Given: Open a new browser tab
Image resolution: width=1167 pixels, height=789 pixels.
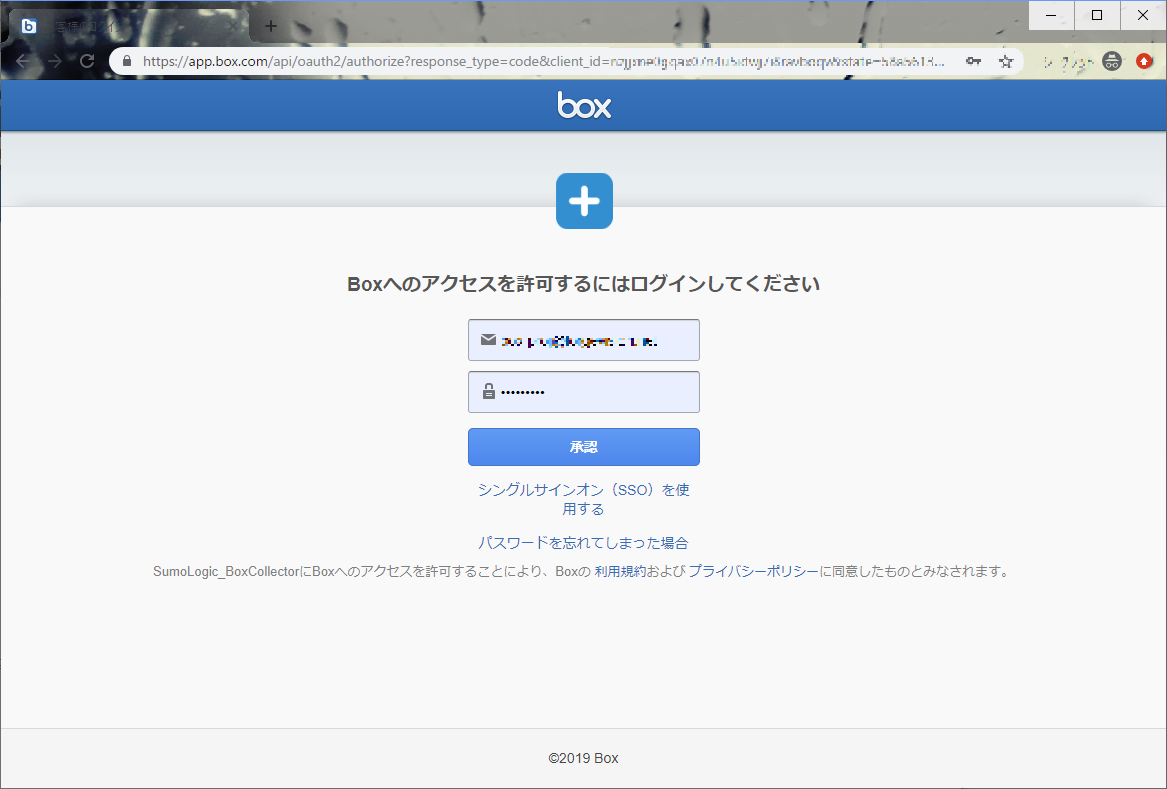Looking at the screenshot, I should (x=271, y=26).
